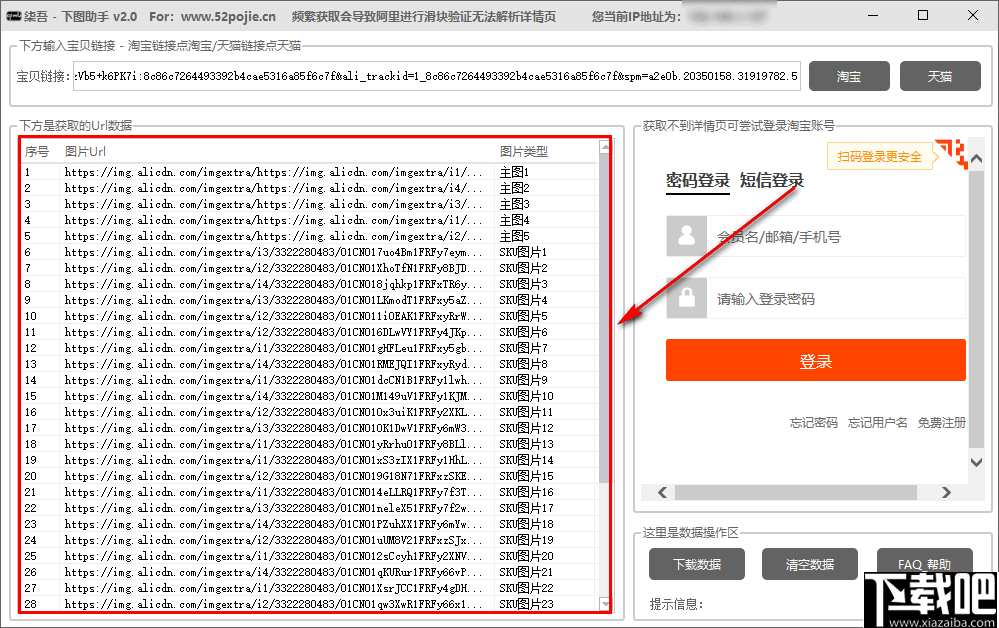999x628 pixels.
Task: Click the 图片类型 column header
Action: 524,152
